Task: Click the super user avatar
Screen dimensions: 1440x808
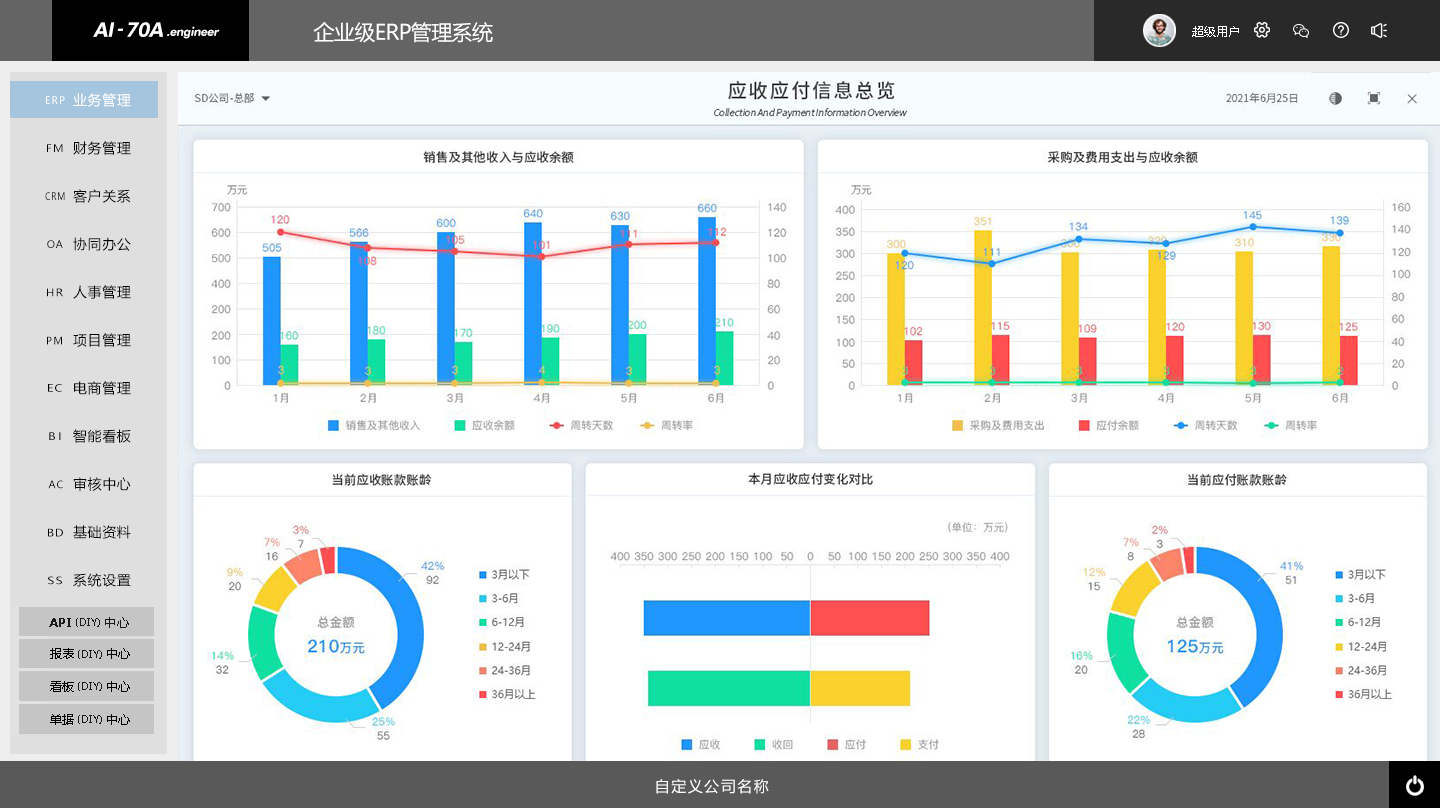Action: coord(1159,30)
